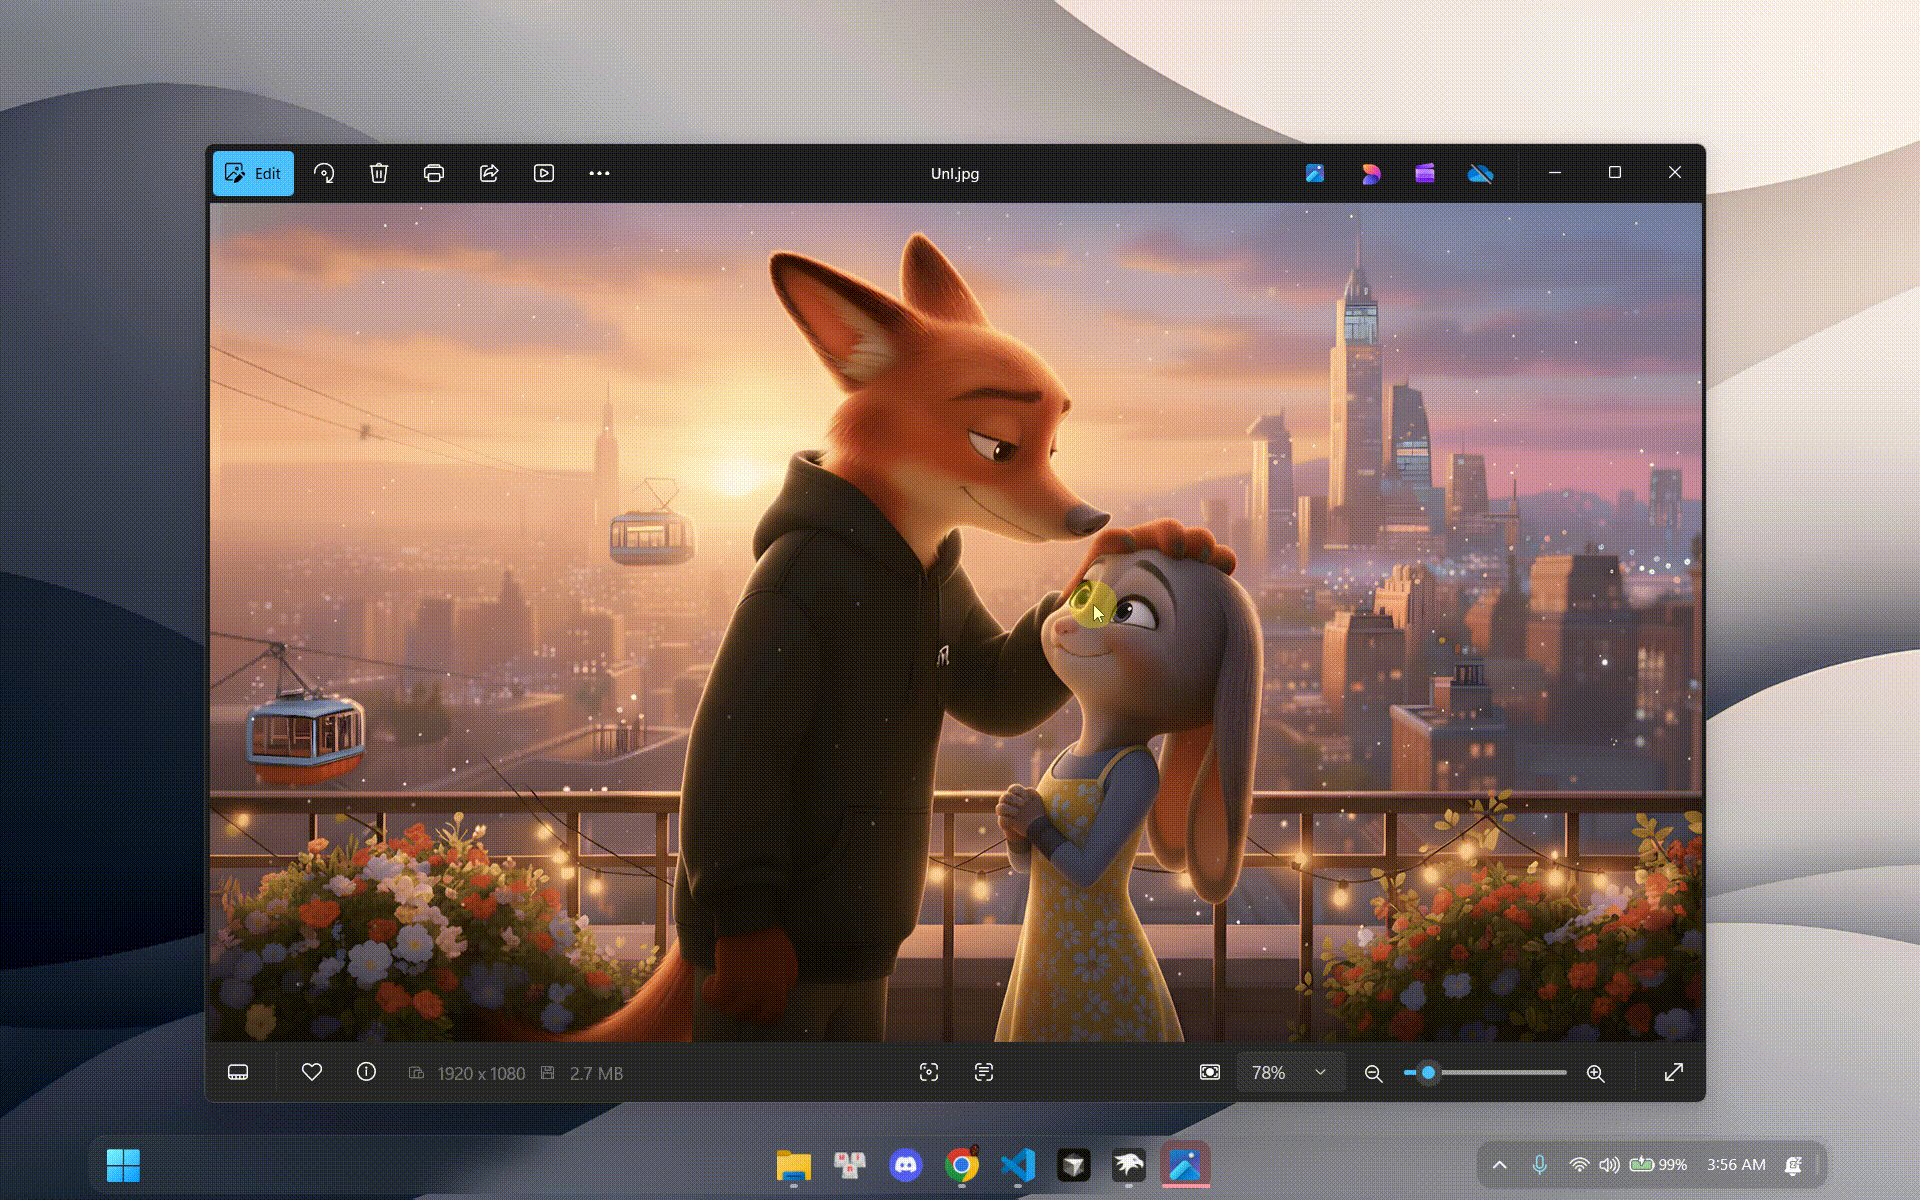Screen dimensions: 1920x1200
Task: Open the three-dot See more menu
Action: pyautogui.click(x=599, y=173)
